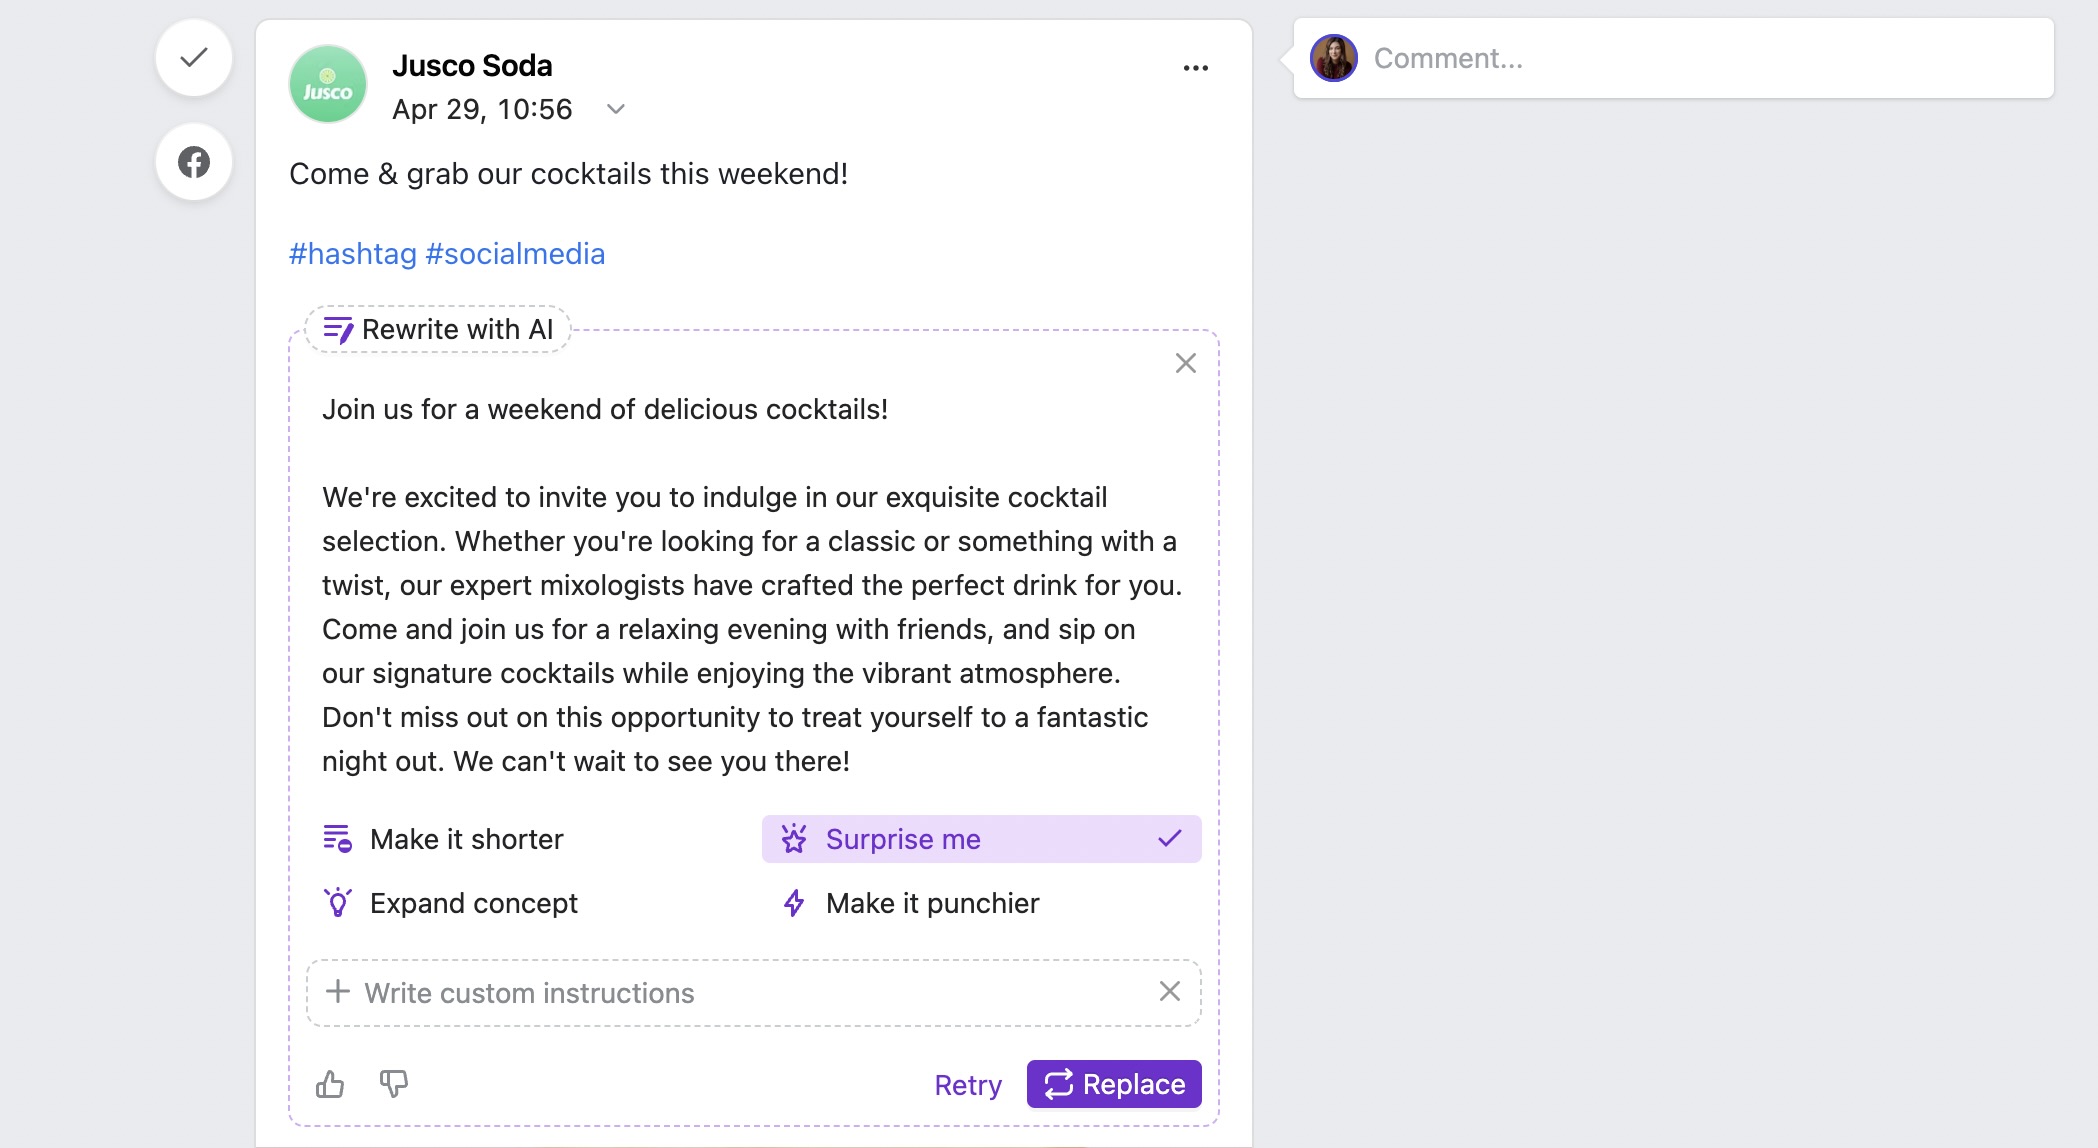Screen dimensions: 2098x1148
Task: Select the Rewrite with AI feature icon
Action: [x=338, y=328]
